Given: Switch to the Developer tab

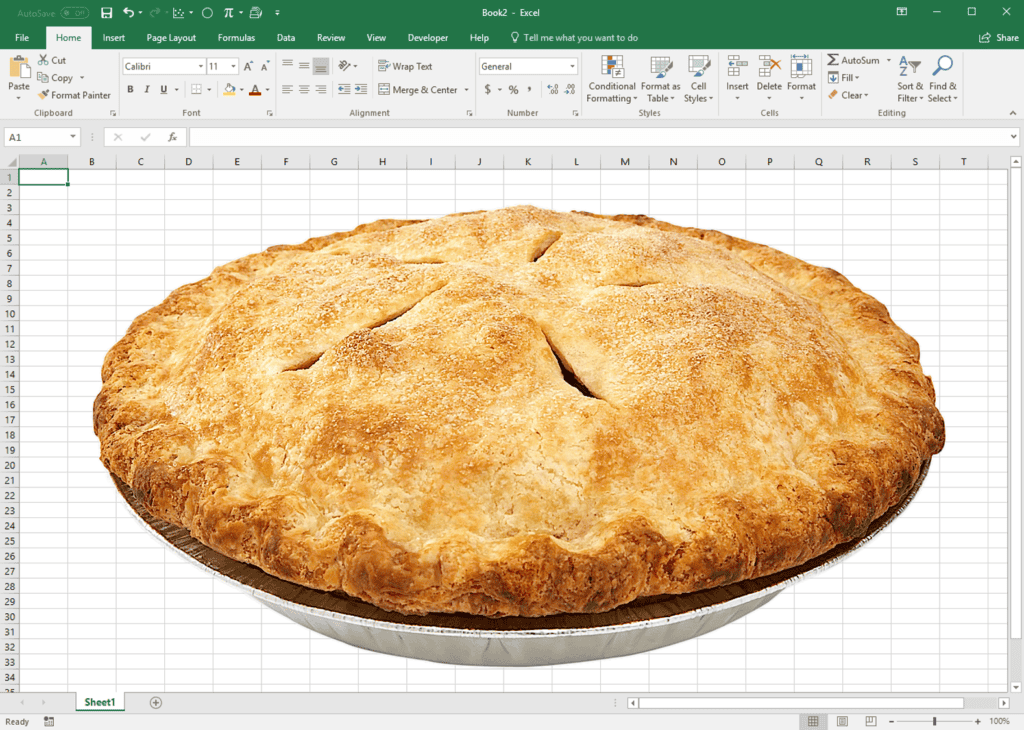Looking at the screenshot, I should click(428, 38).
